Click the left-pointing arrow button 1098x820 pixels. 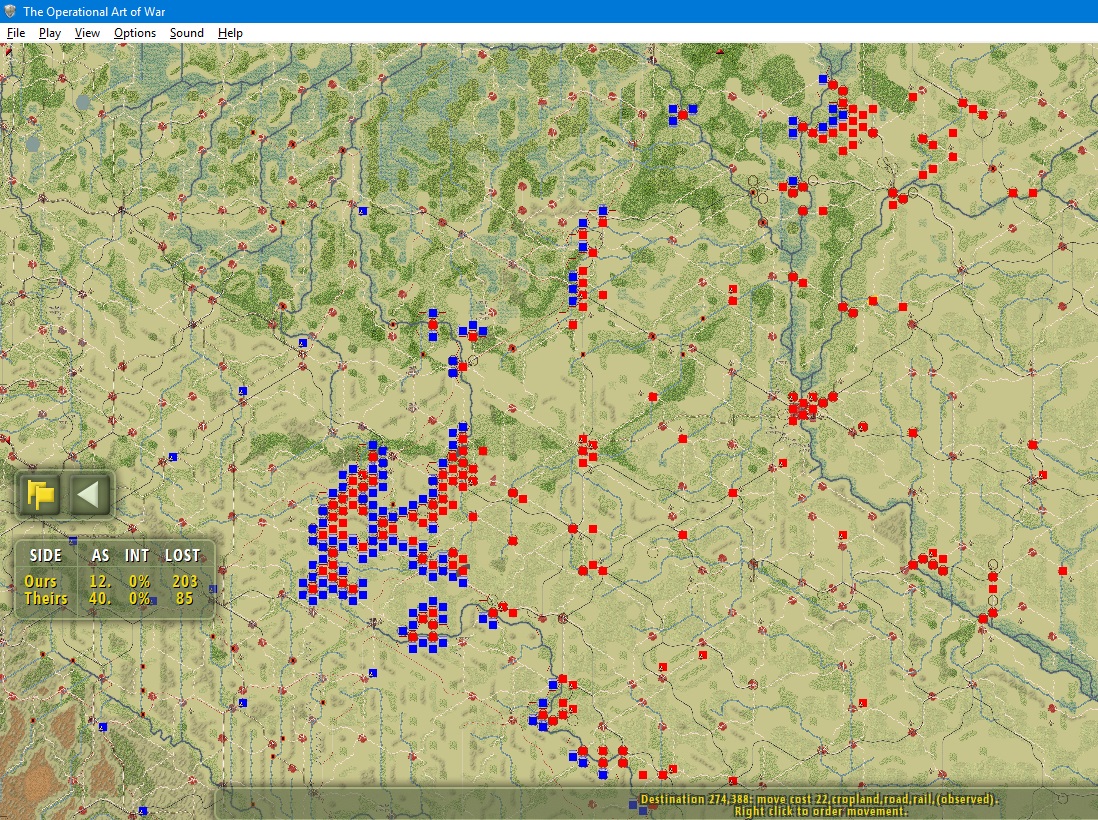click(x=89, y=494)
